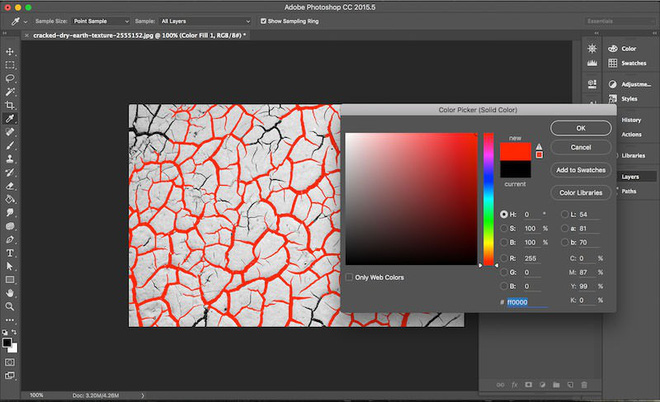660x402 pixels.
Task: Toggle the Show Sampling Ring checkbox
Action: pyautogui.click(x=263, y=20)
